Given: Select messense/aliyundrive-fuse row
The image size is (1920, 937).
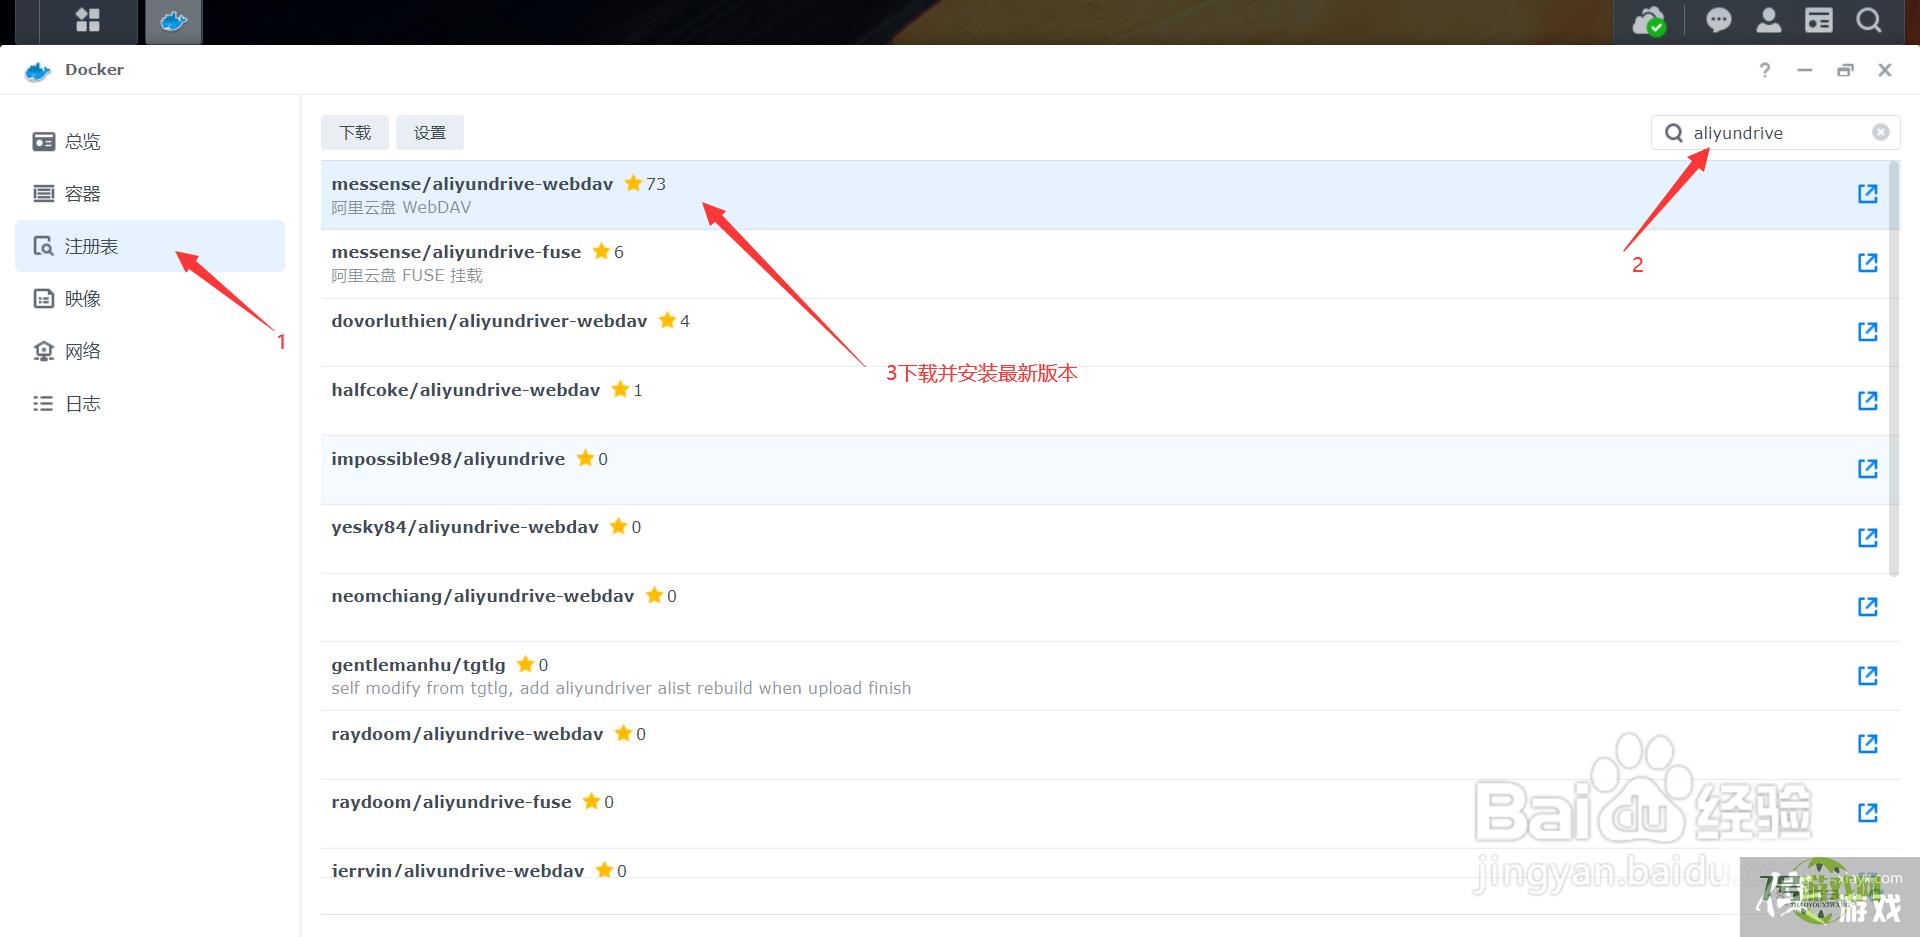Looking at the screenshot, I should point(1104,264).
